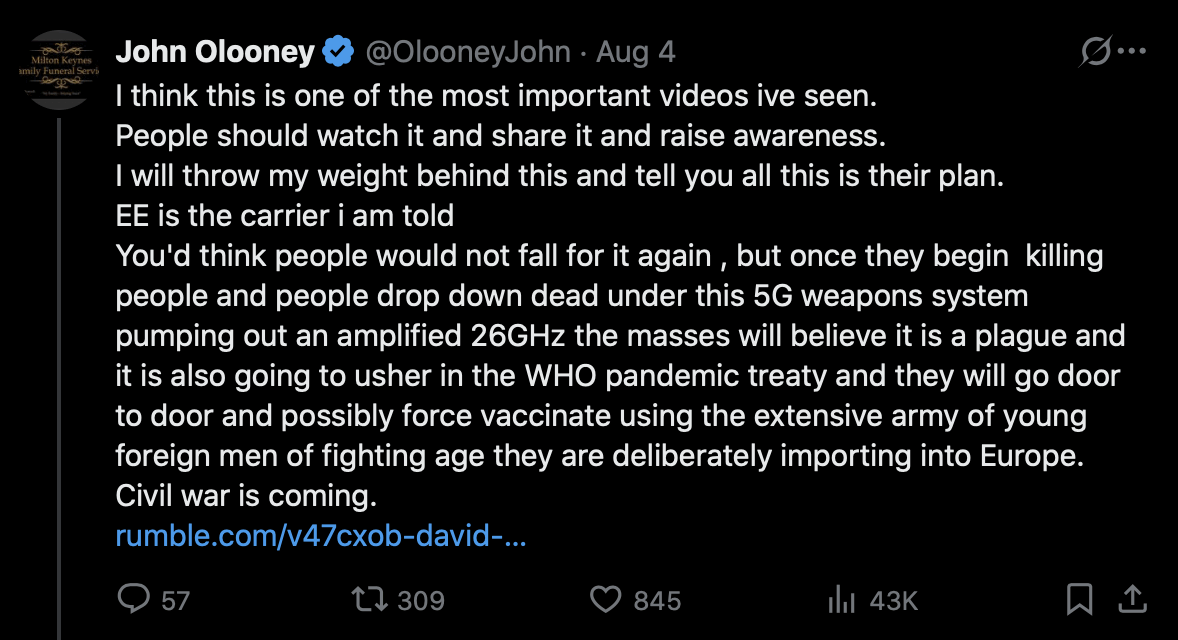Open view analytics bar chart icon
Screen dimensions: 1178x640
[841, 599]
